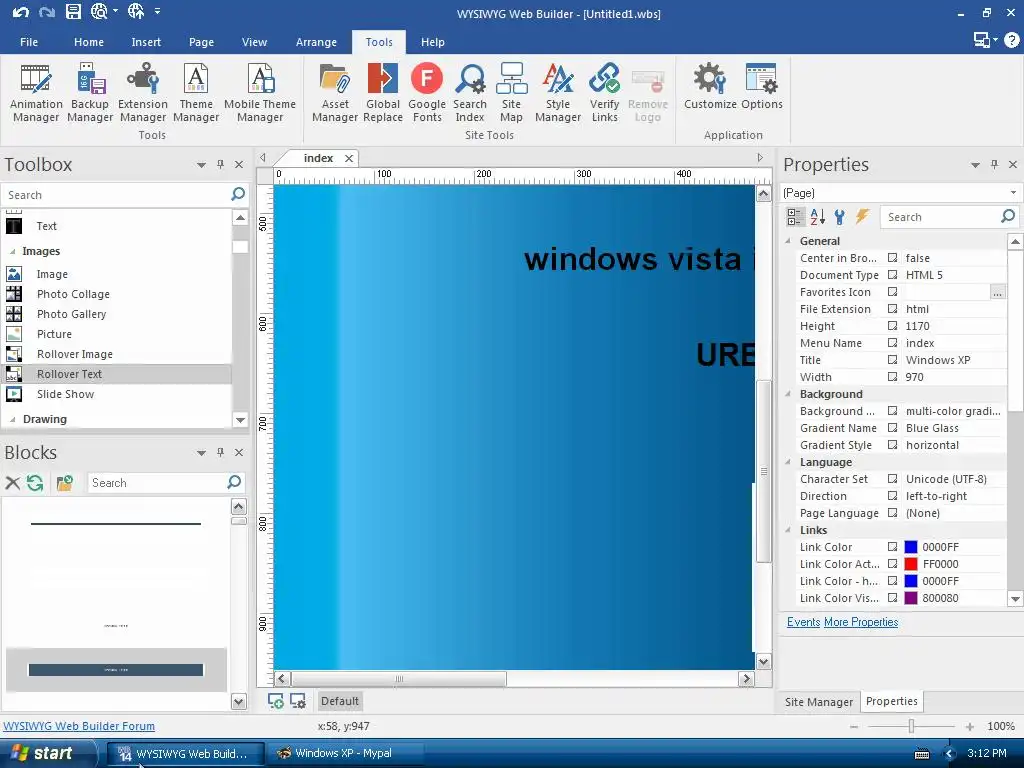1024x768 pixels.
Task: Generate the Site Map
Action: [x=511, y=93]
